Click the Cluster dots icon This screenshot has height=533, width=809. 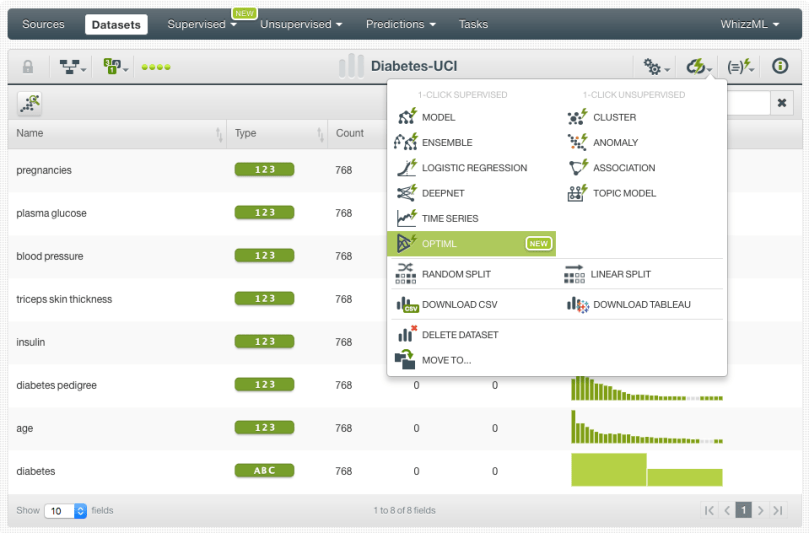tap(577, 117)
